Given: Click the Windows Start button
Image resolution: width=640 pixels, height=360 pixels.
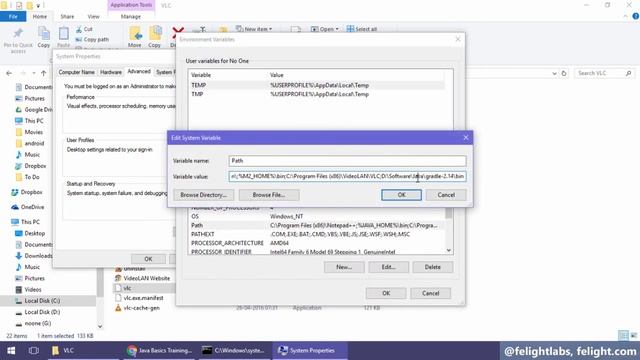Looking at the screenshot, I should point(11,351).
